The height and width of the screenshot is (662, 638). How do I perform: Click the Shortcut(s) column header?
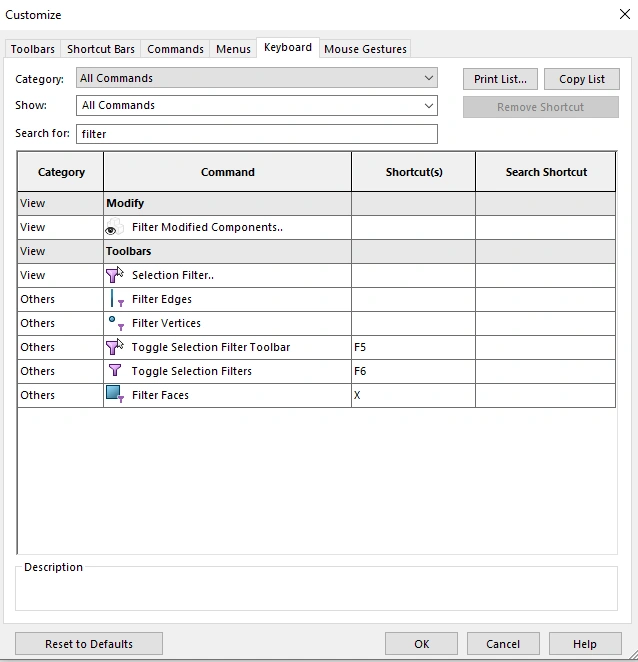click(x=414, y=172)
